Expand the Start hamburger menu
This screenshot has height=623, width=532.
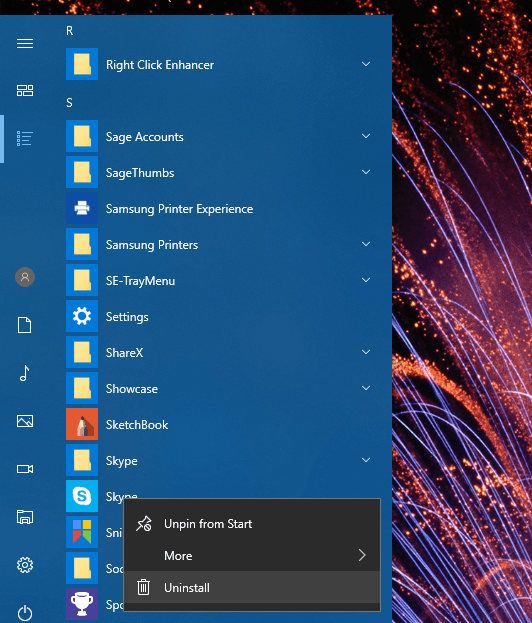25,43
